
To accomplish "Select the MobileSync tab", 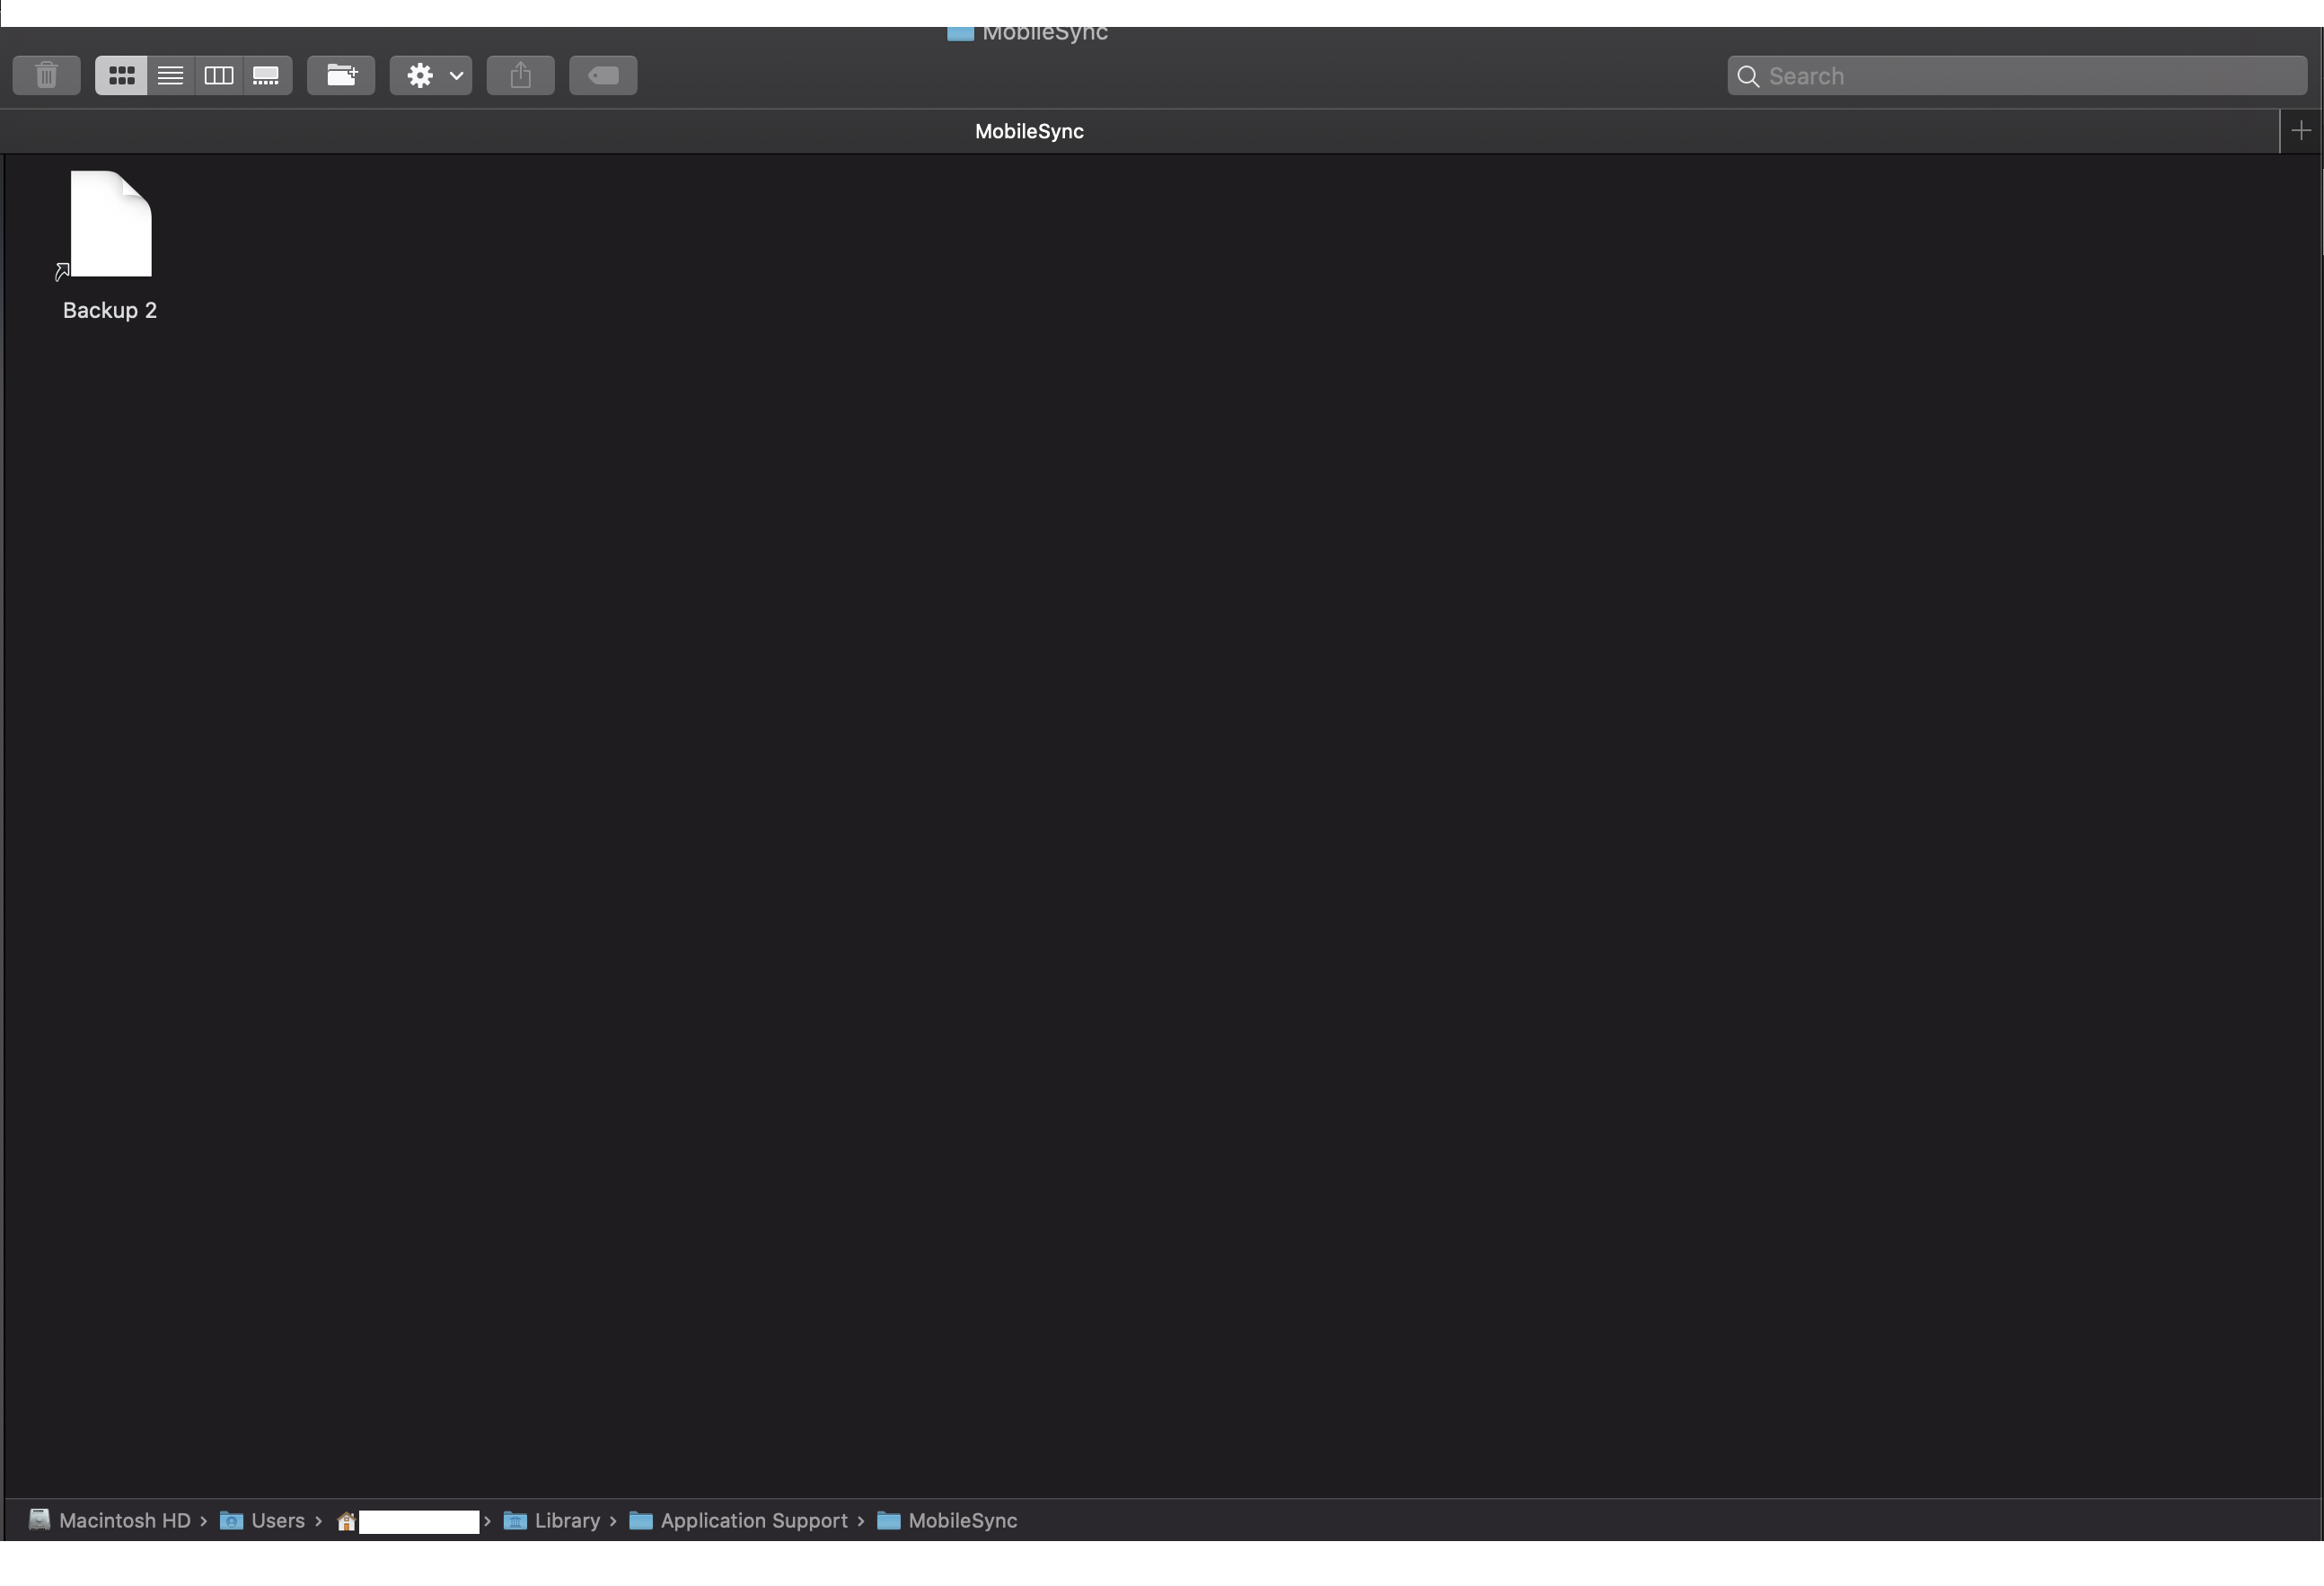I will coord(1029,131).
